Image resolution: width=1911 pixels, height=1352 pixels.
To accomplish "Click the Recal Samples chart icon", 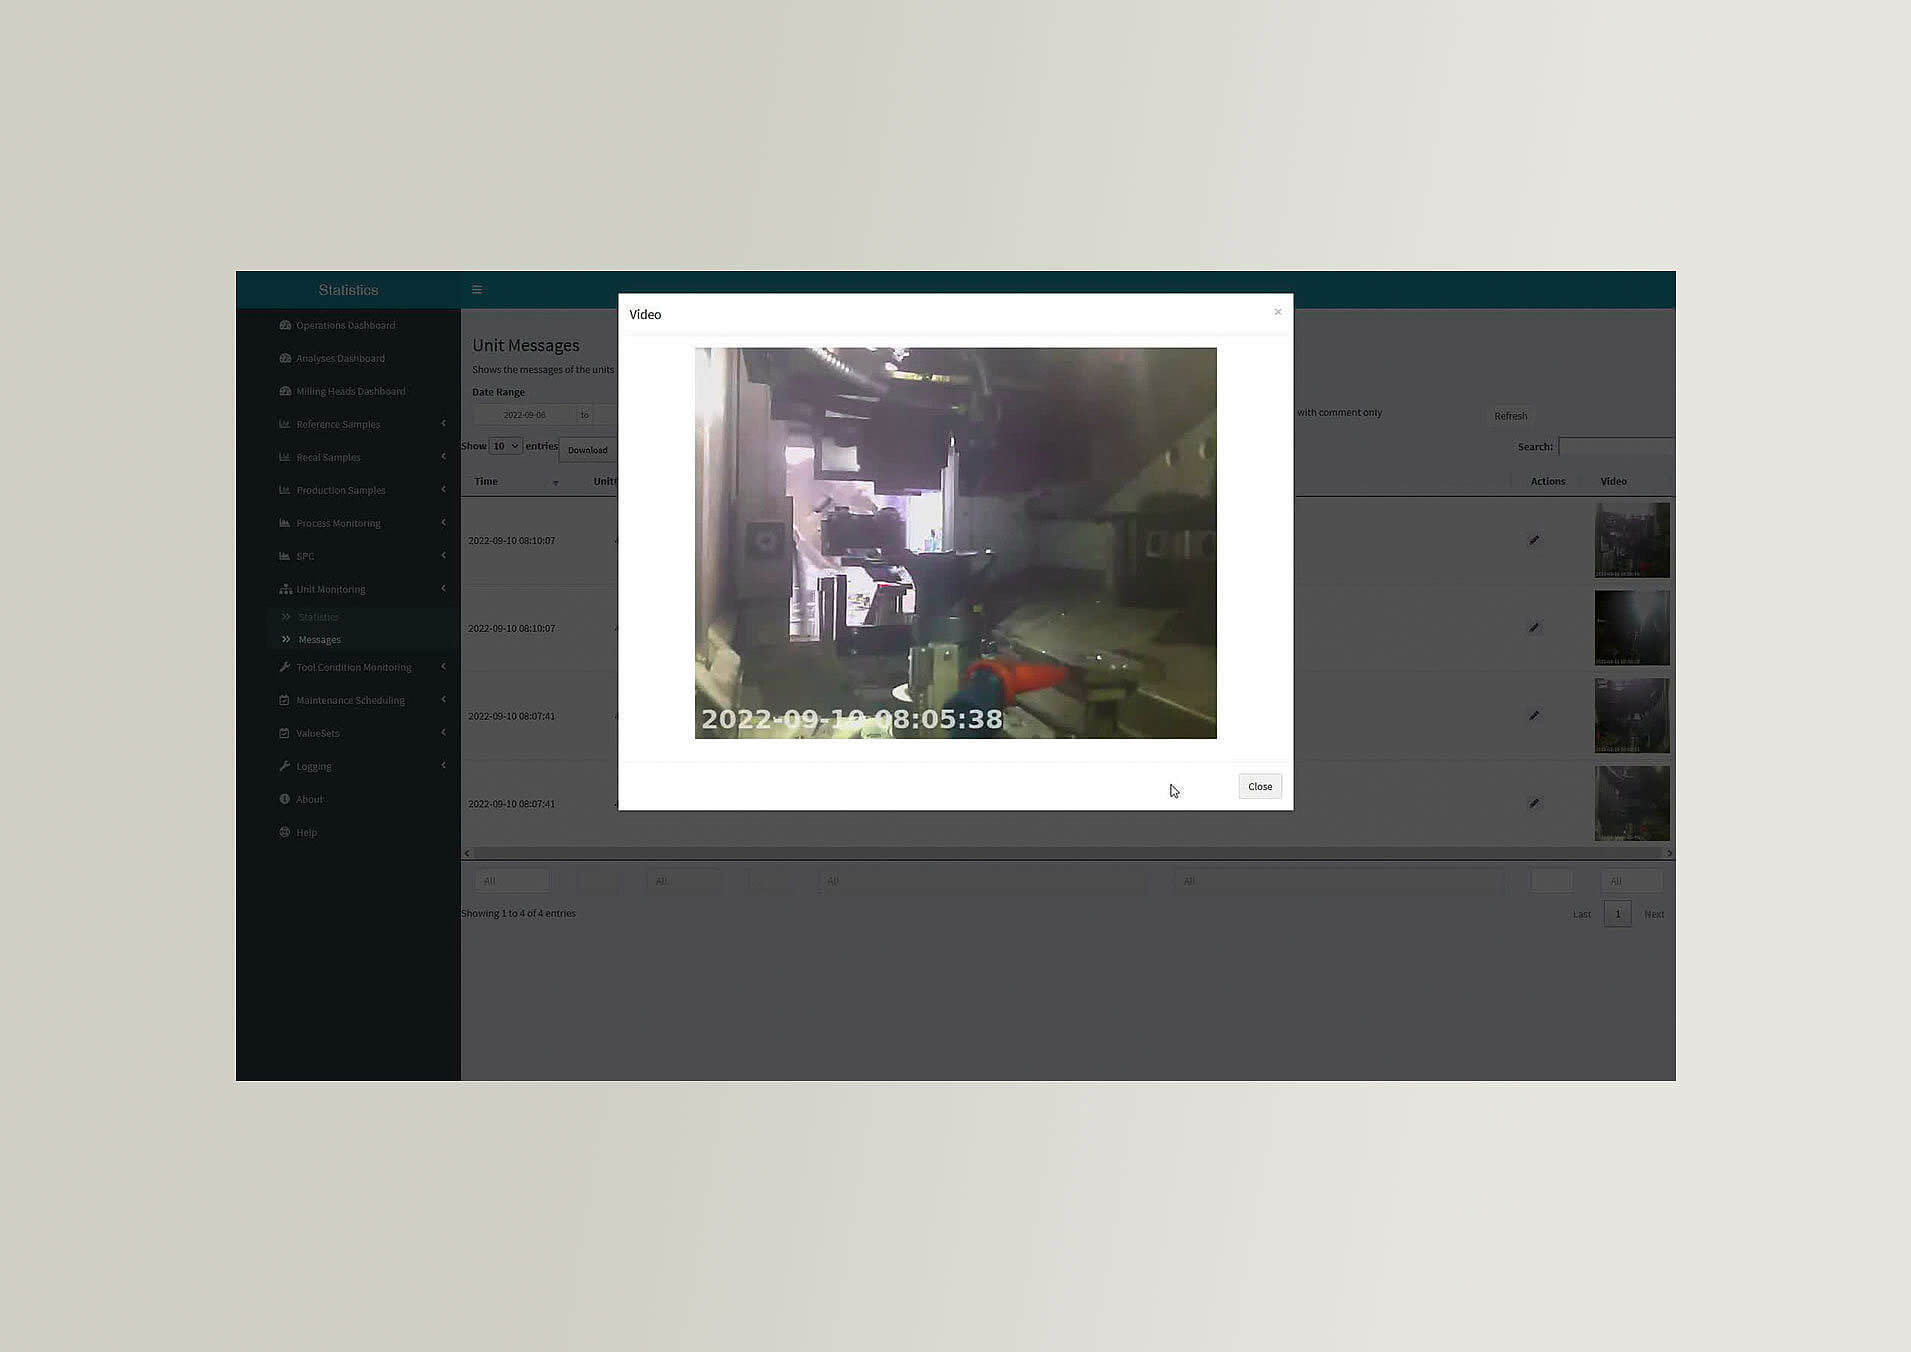I will 285,457.
